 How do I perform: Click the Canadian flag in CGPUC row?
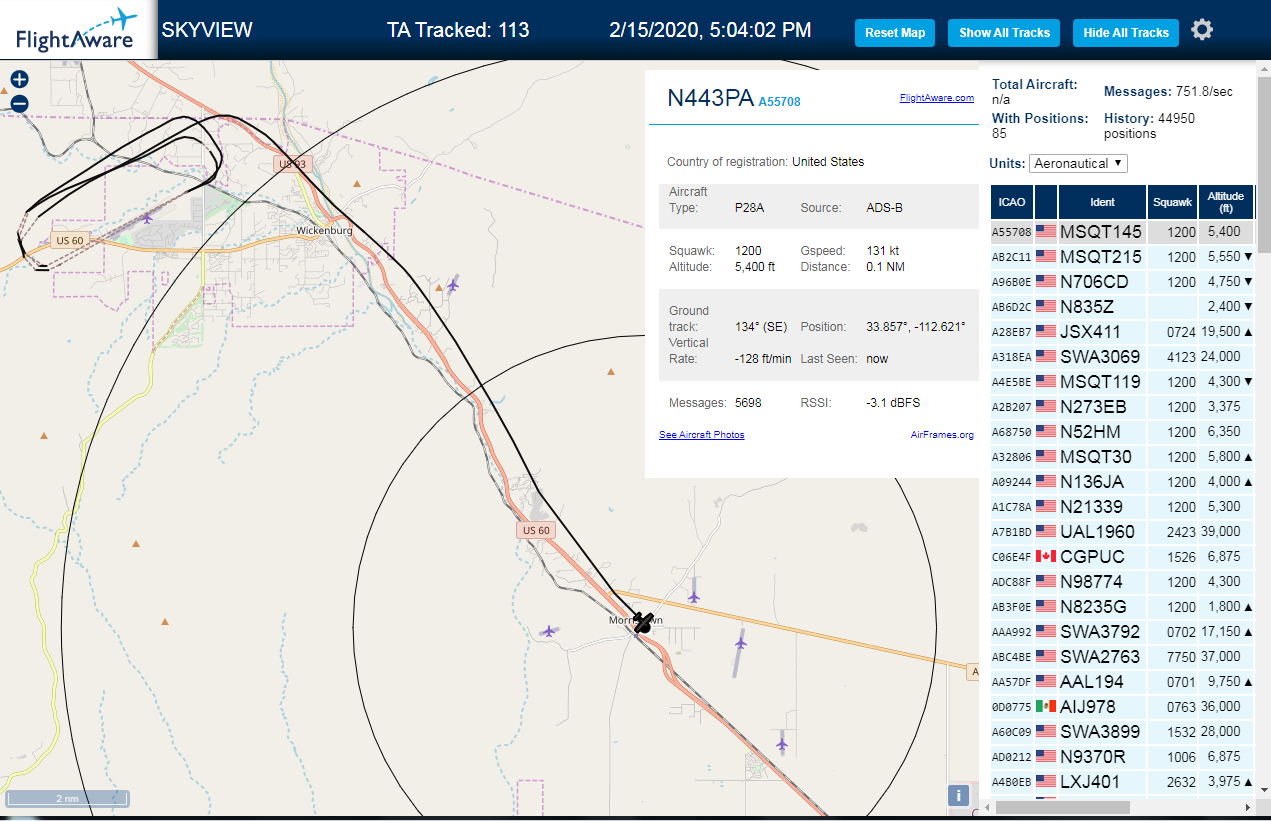(1046, 557)
